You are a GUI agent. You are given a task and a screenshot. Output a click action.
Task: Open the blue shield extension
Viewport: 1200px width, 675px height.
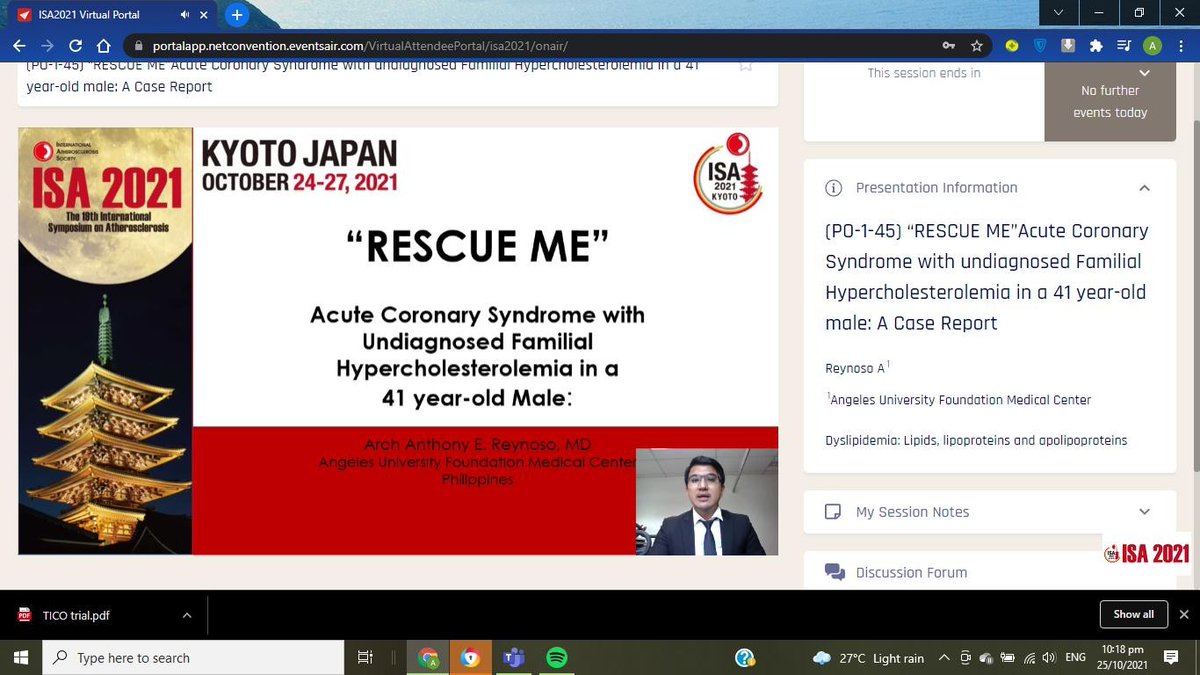click(x=1040, y=46)
